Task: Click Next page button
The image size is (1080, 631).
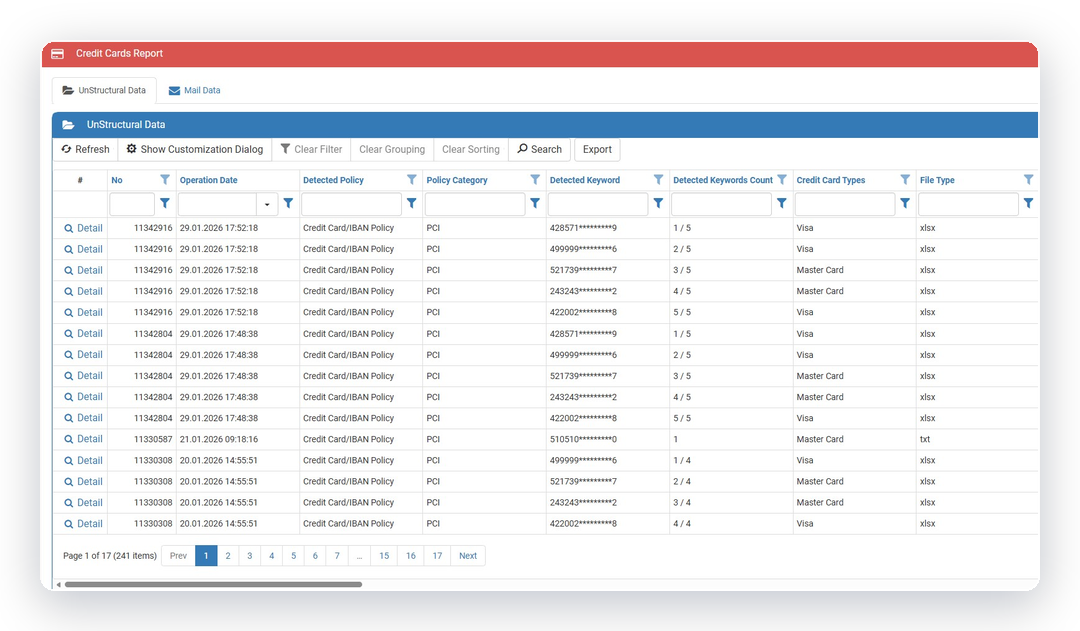Action: pos(468,556)
